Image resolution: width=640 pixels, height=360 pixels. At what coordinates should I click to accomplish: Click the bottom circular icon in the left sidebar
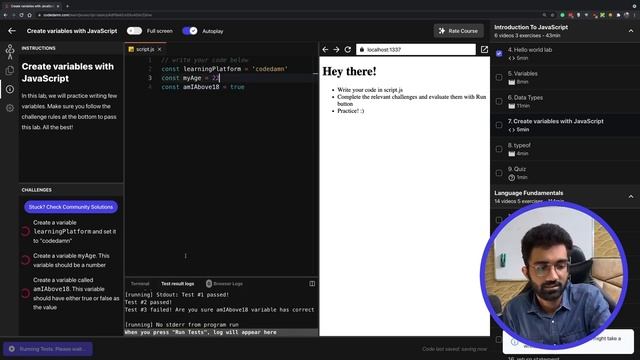[x=10, y=108]
